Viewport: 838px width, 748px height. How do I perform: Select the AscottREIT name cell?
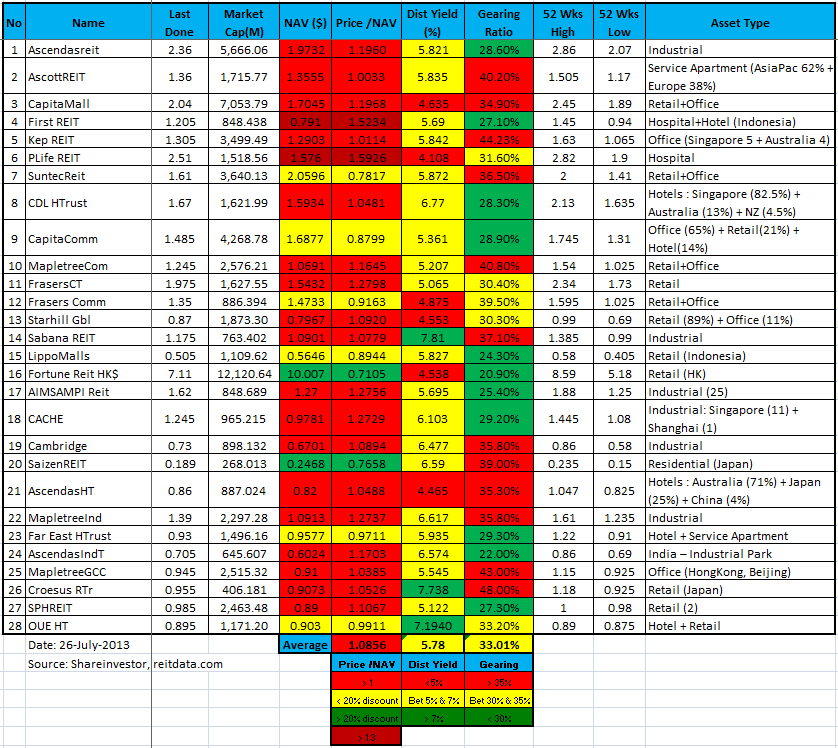pyautogui.click(x=88, y=76)
